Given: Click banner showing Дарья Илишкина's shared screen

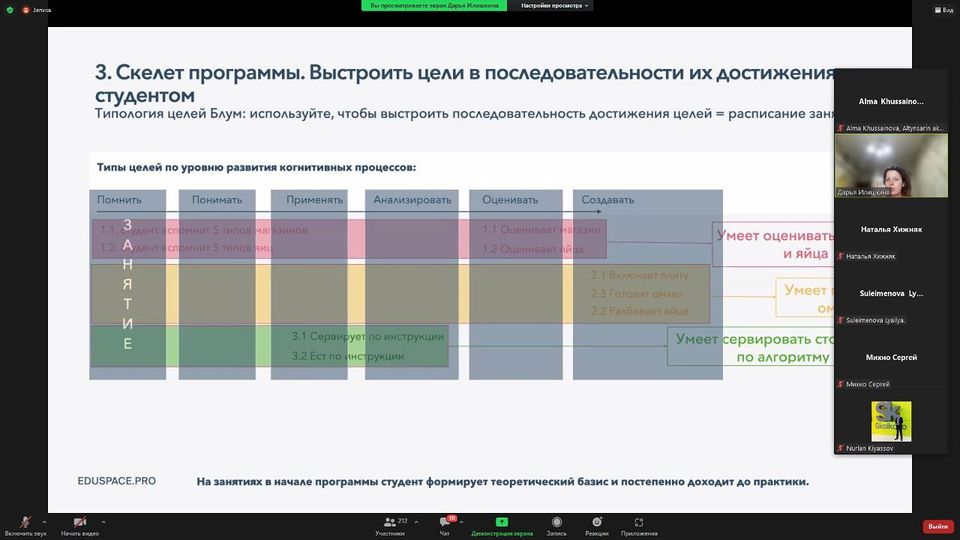Looking at the screenshot, I should (x=434, y=6).
